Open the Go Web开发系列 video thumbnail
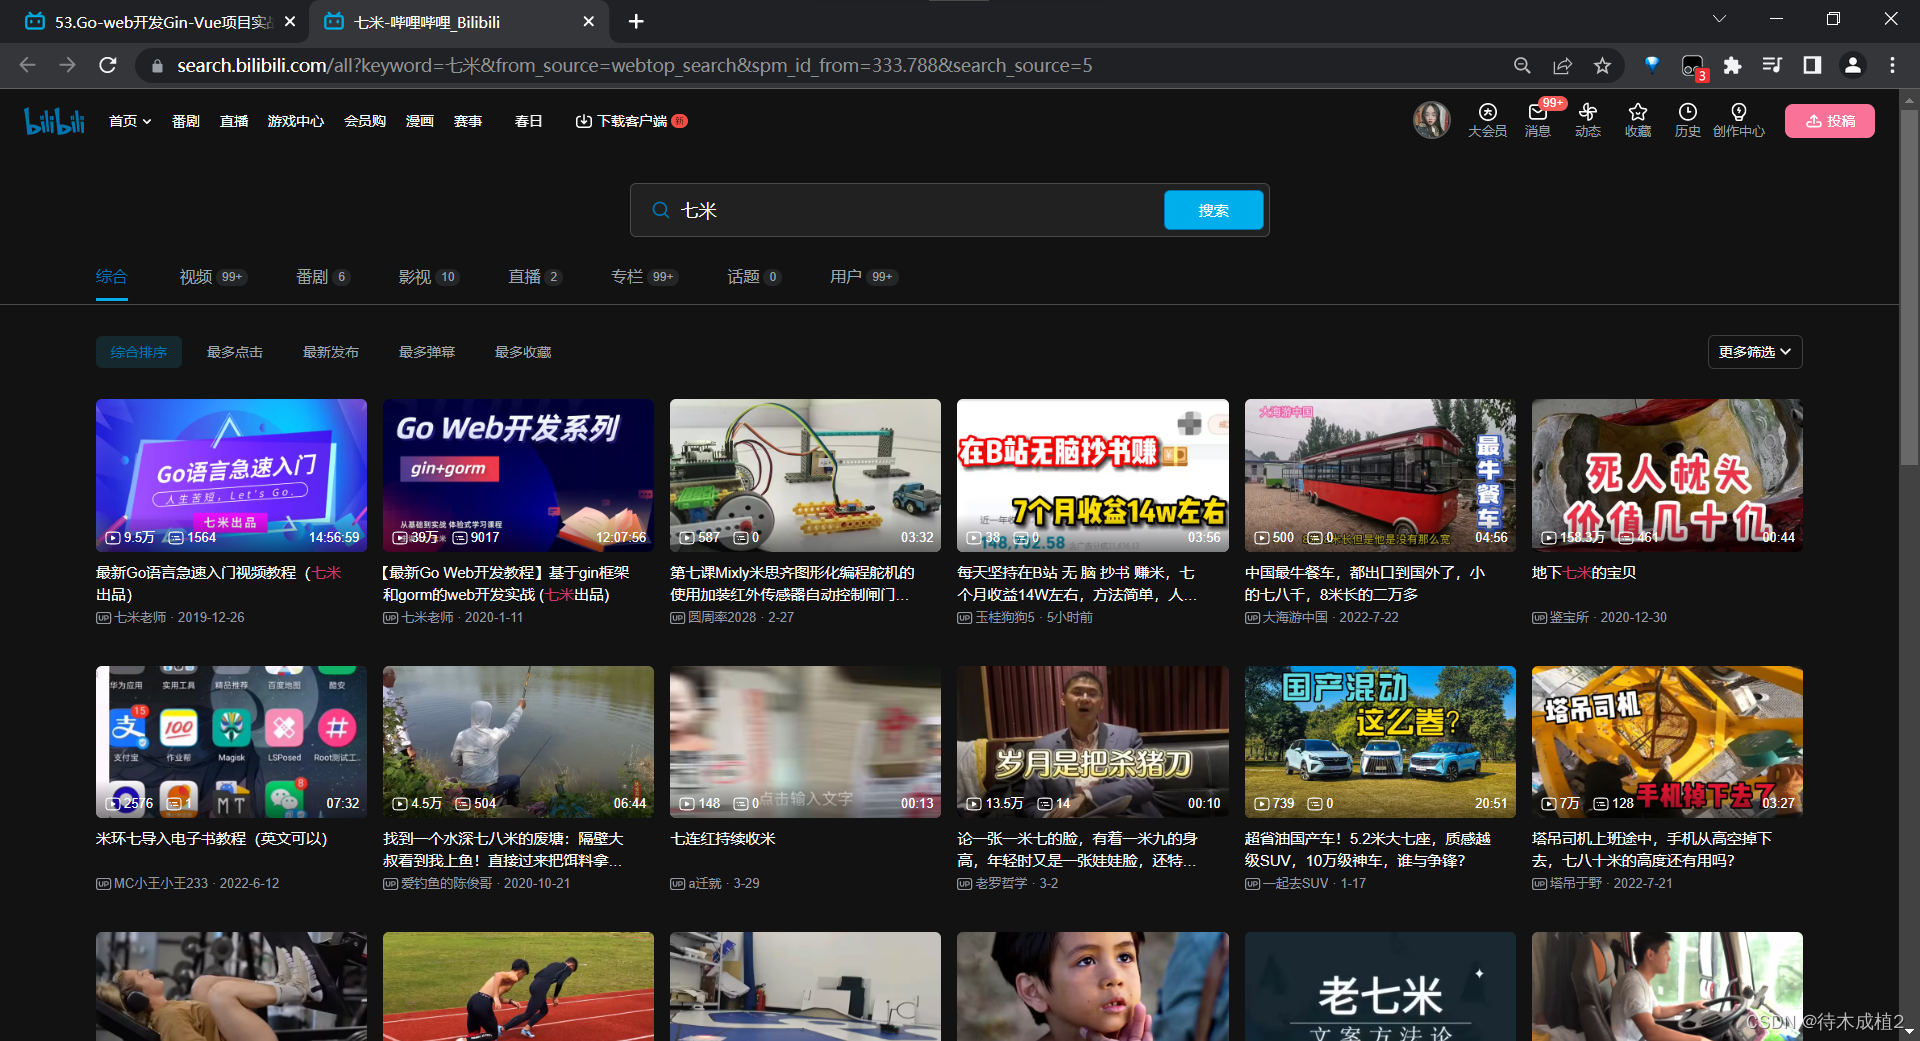This screenshot has height=1041, width=1920. pos(518,475)
